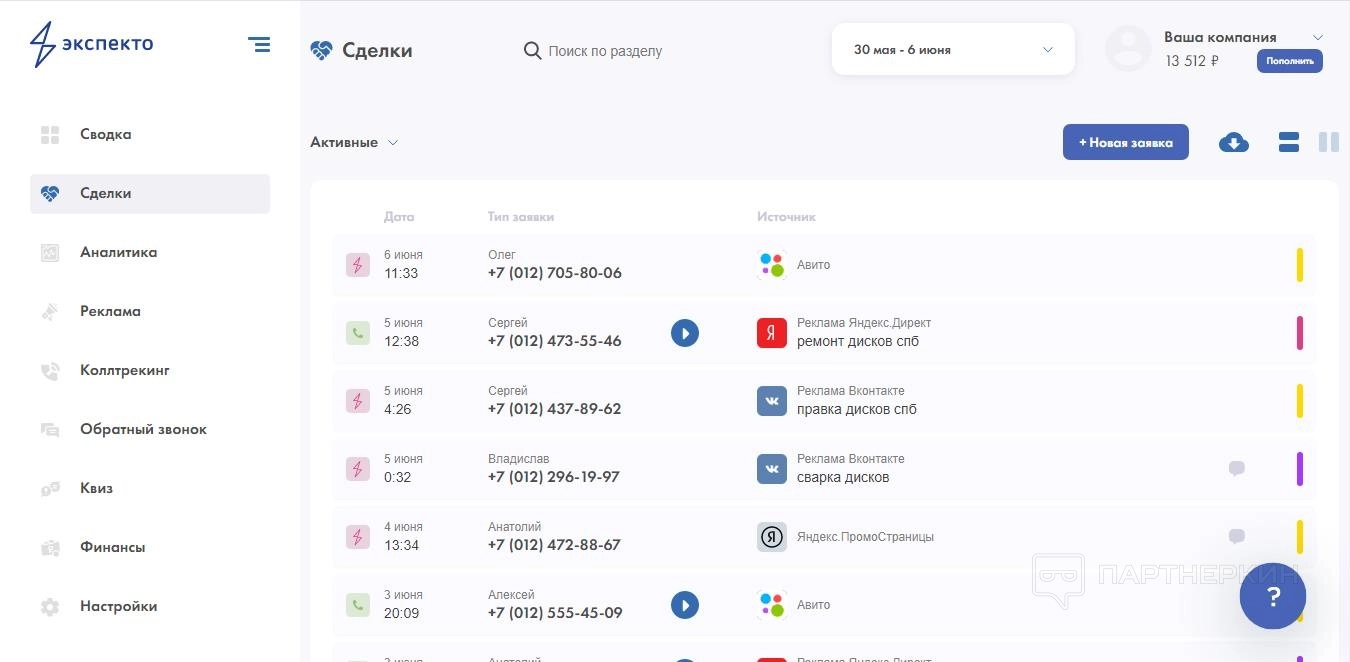
Task: Click purple status marker for Владислав row
Action: [x=1300, y=469]
